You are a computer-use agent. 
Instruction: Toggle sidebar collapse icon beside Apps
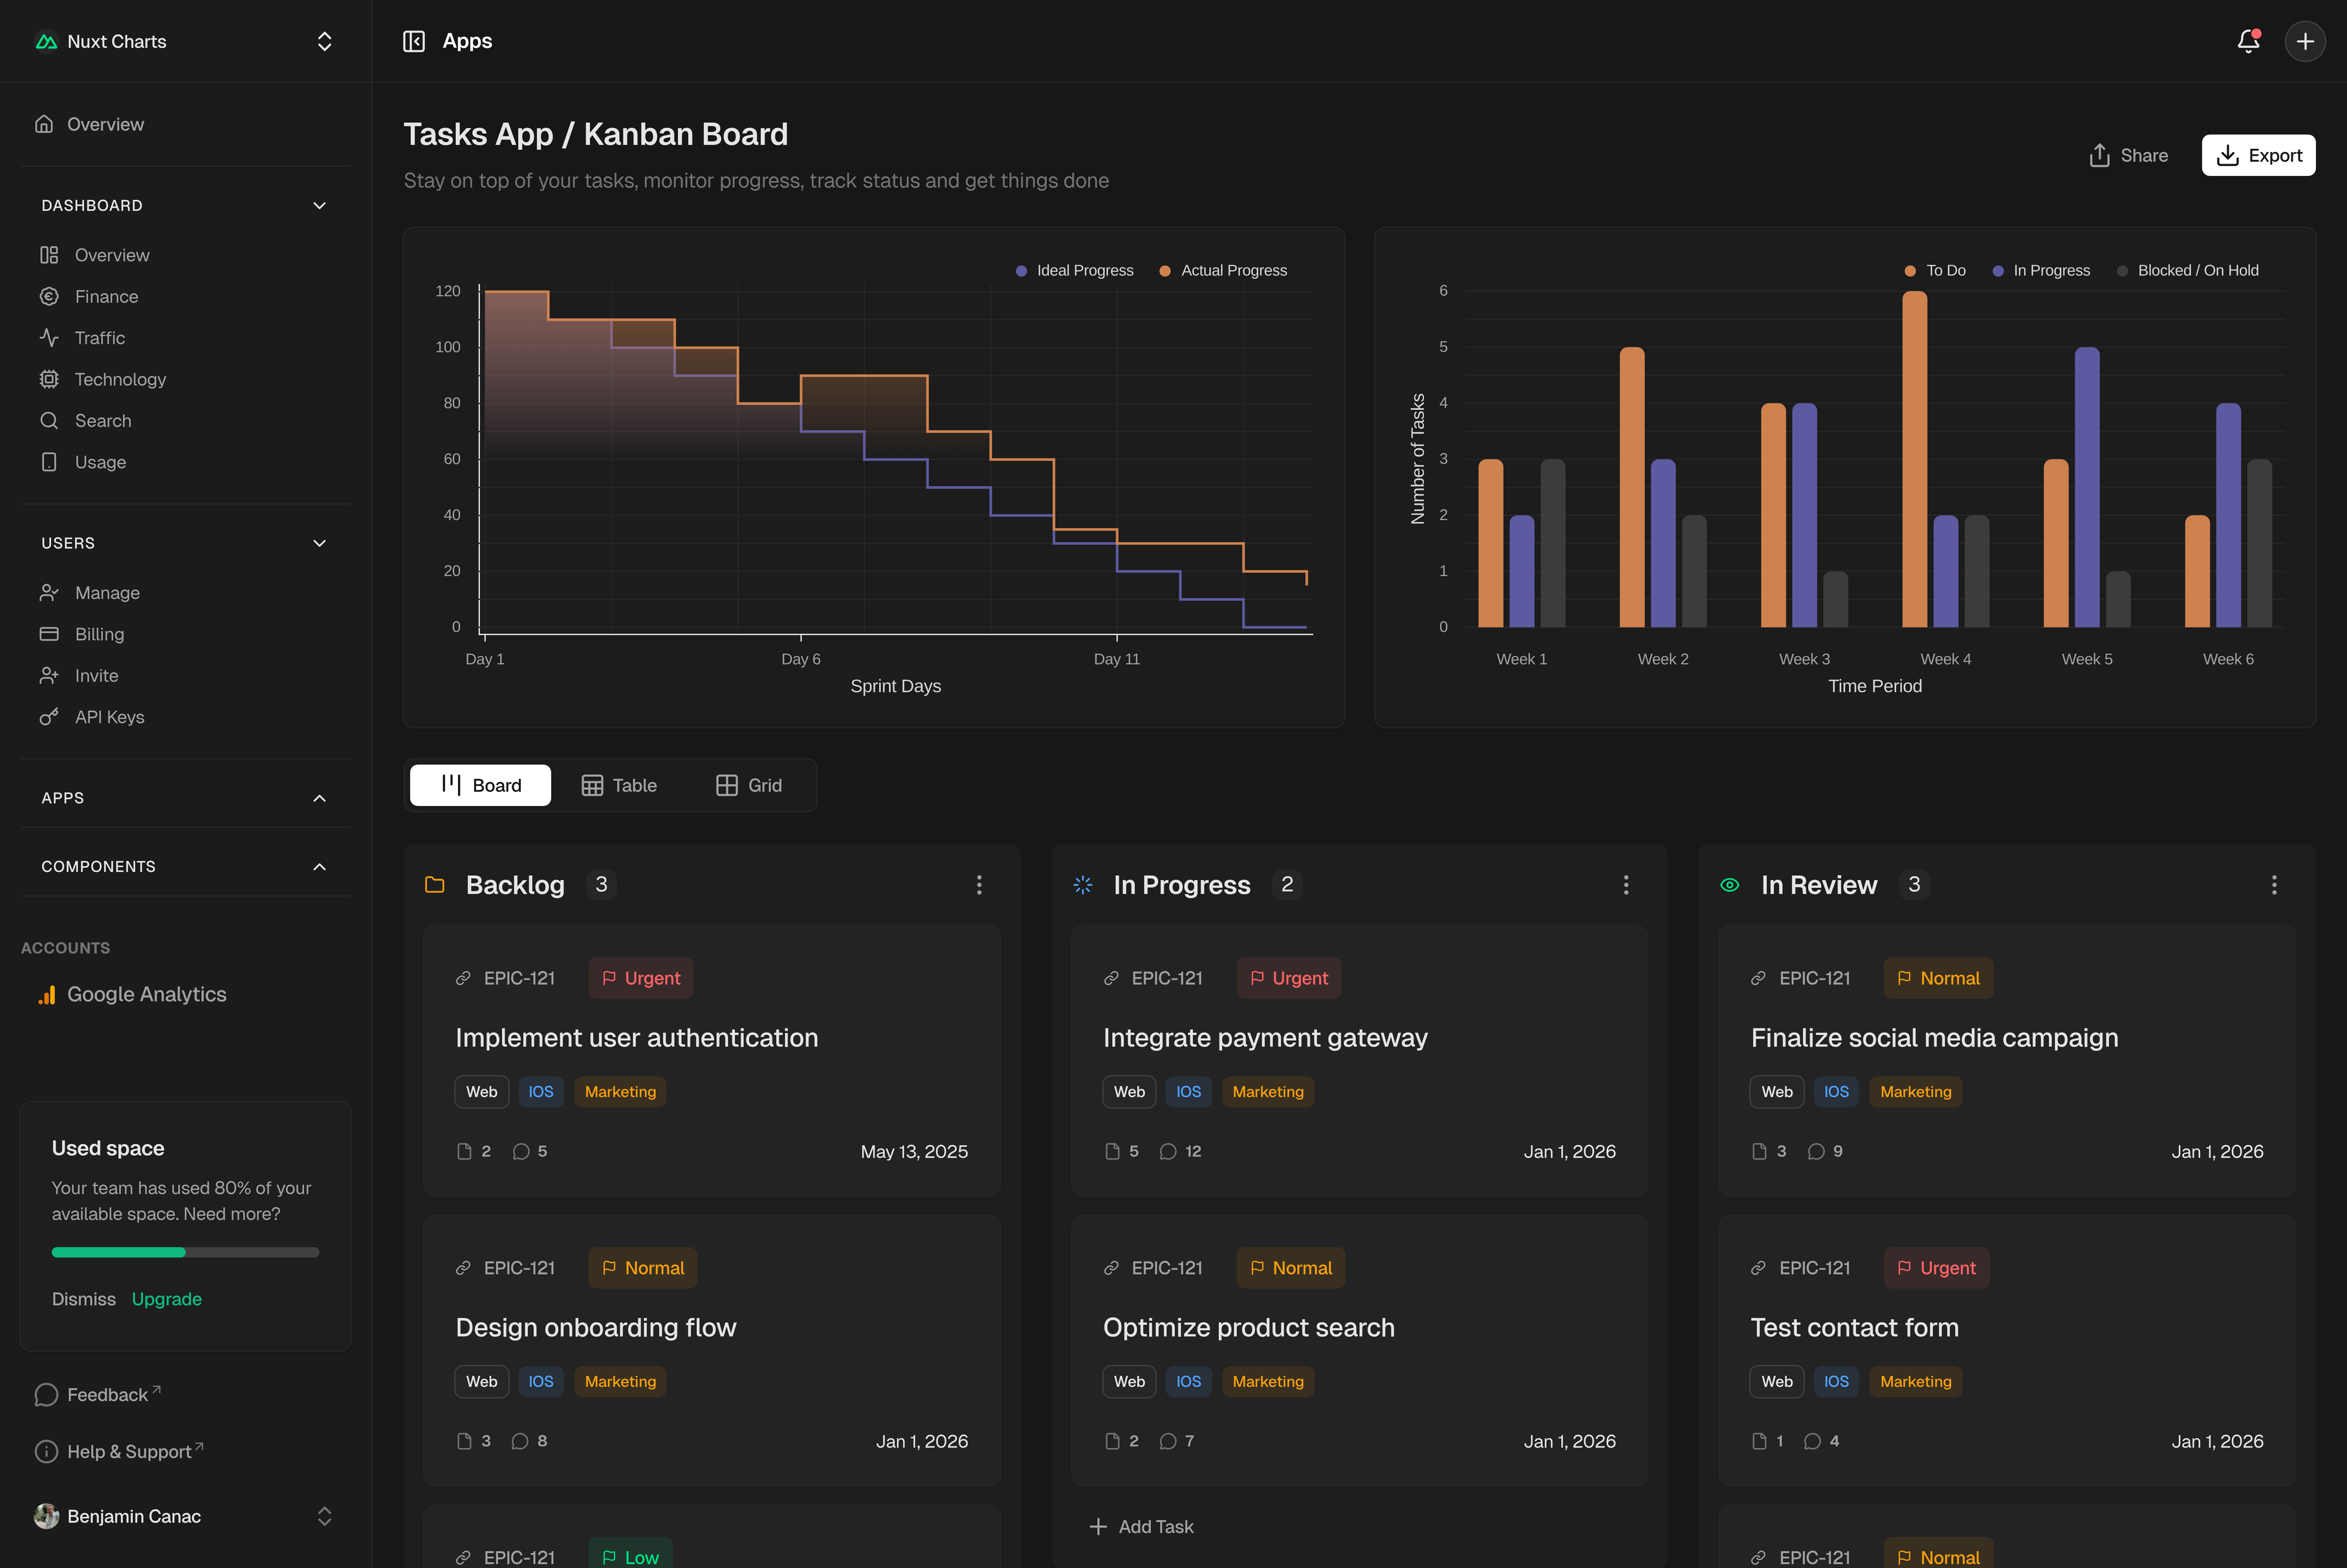point(413,41)
